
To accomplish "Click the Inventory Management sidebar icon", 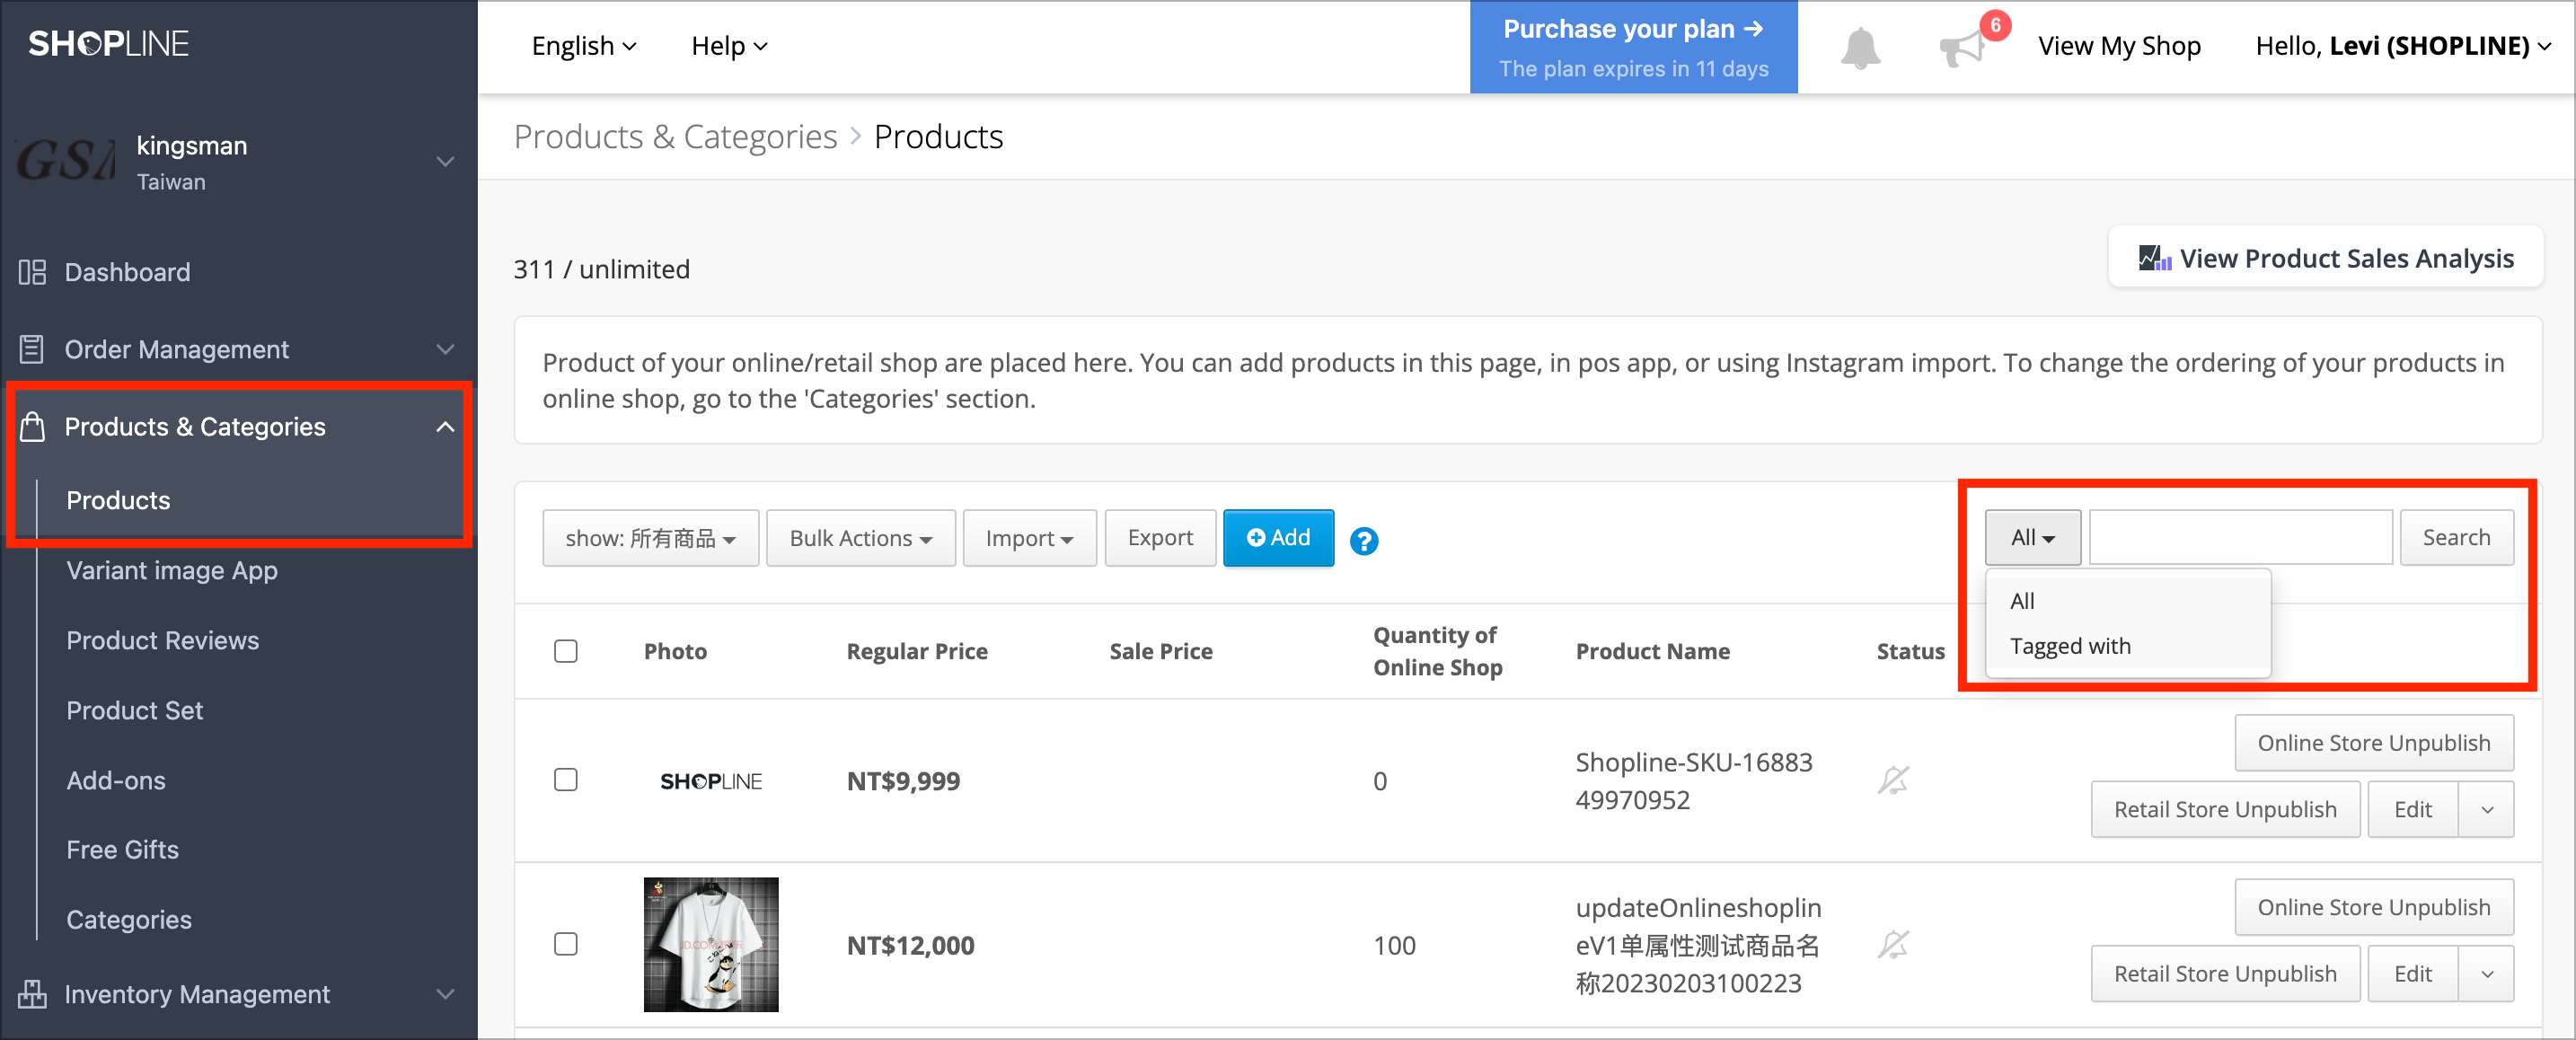I will 32,993.
